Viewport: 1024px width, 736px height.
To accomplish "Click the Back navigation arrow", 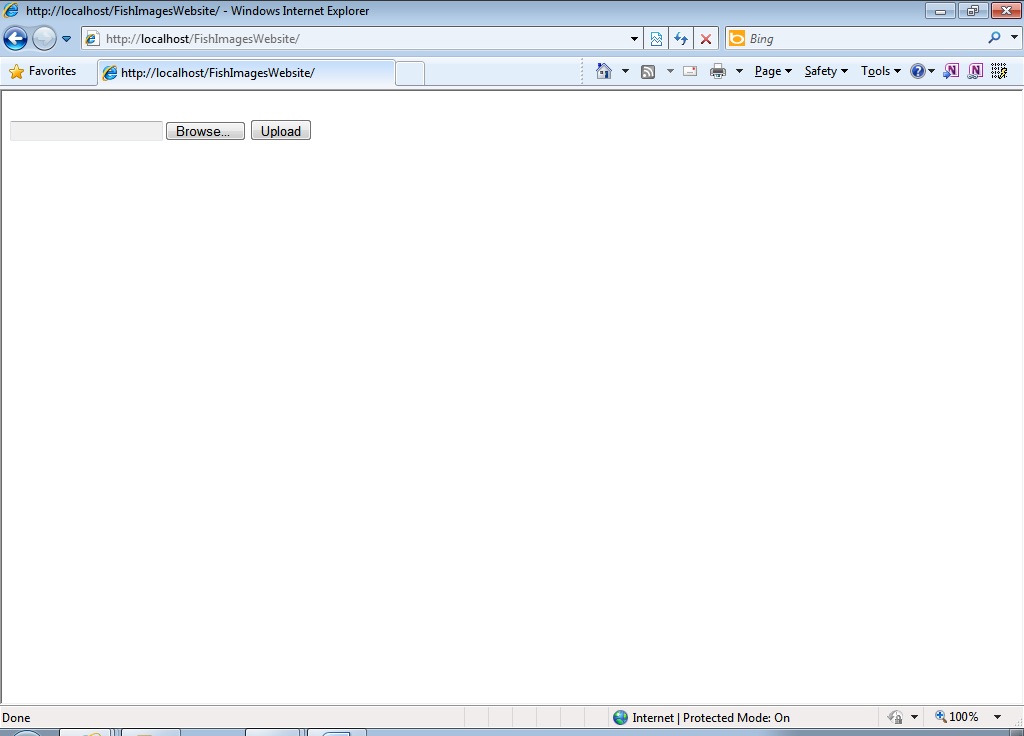I will click(x=15, y=39).
